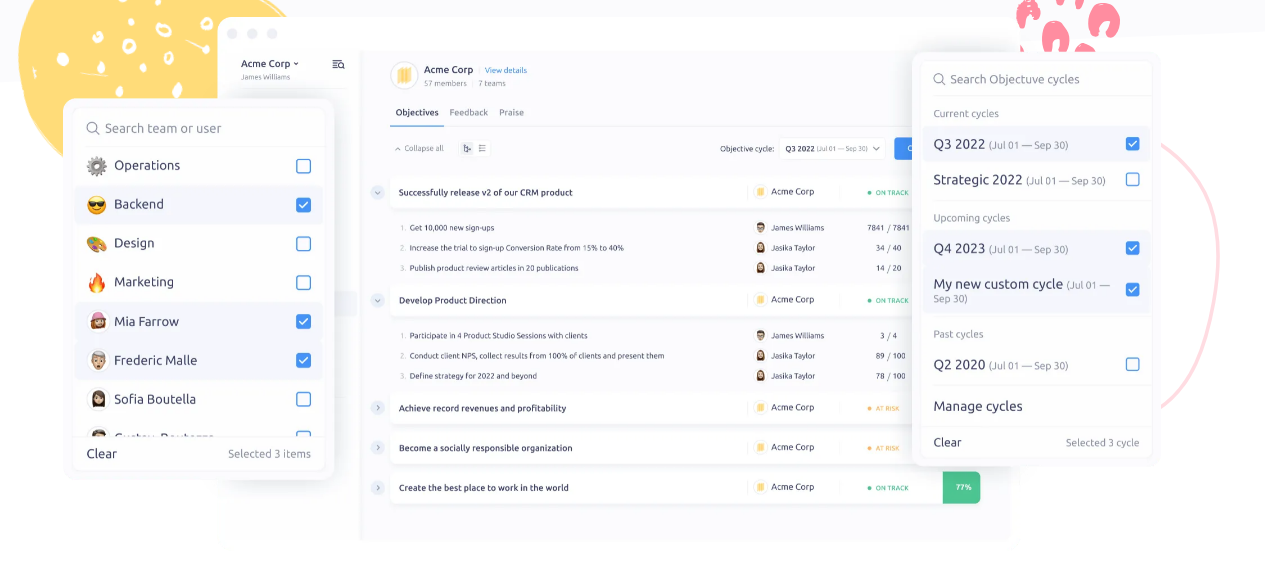Check the Strategic 2022 cycle checkbox
1265x566 pixels.
click(x=1133, y=180)
